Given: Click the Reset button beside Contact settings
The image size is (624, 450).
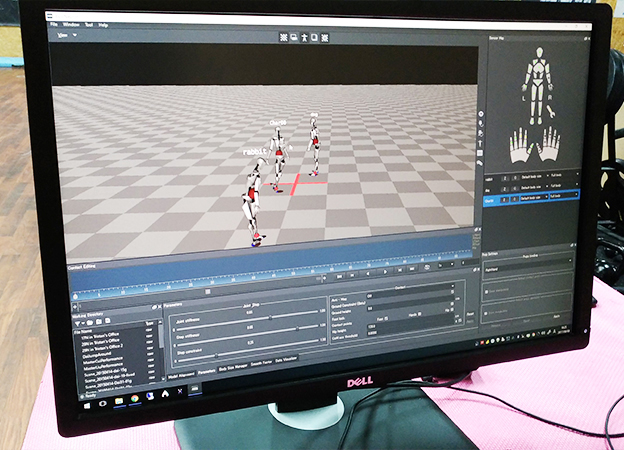Looking at the screenshot, I should [x=470, y=314].
